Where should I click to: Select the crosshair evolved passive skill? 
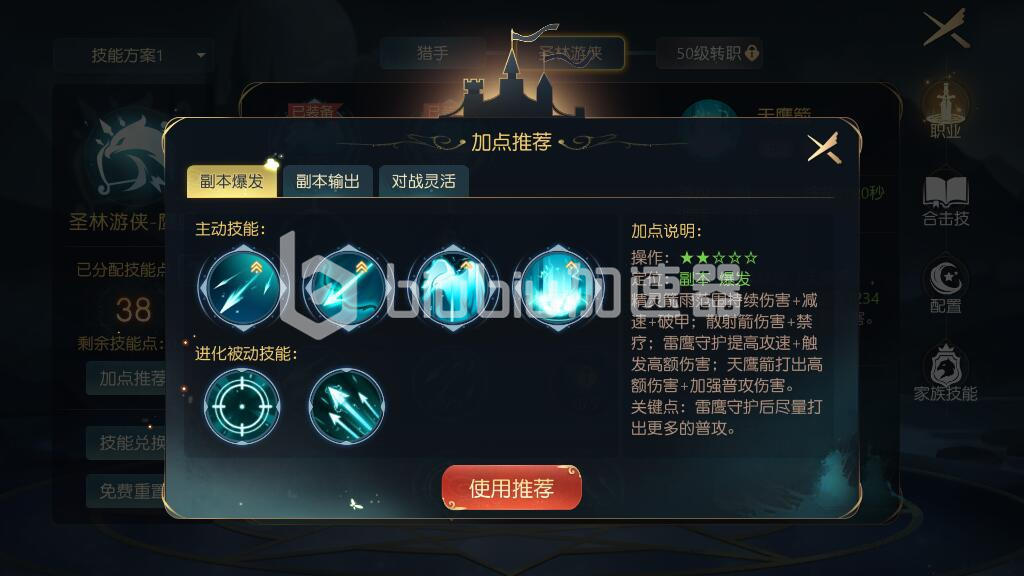click(242, 406)
